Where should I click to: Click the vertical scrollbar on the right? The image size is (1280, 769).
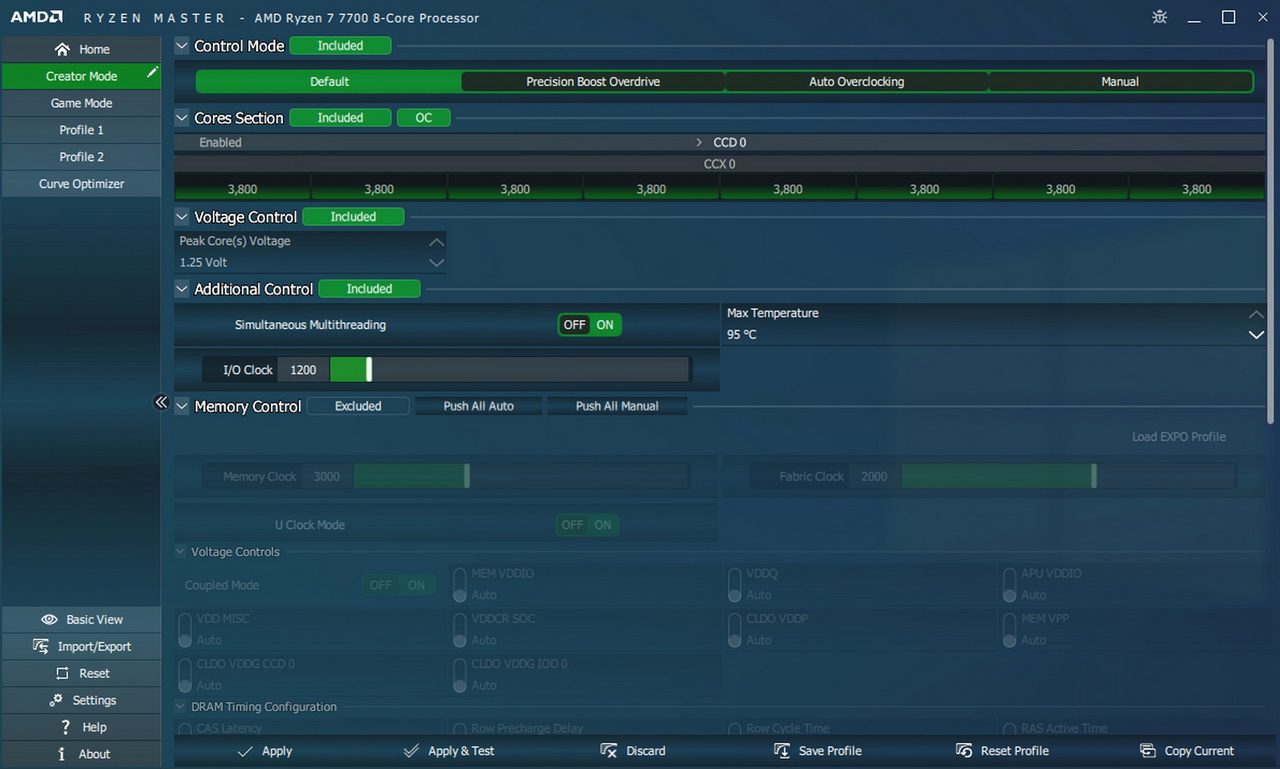[1271, 230]
